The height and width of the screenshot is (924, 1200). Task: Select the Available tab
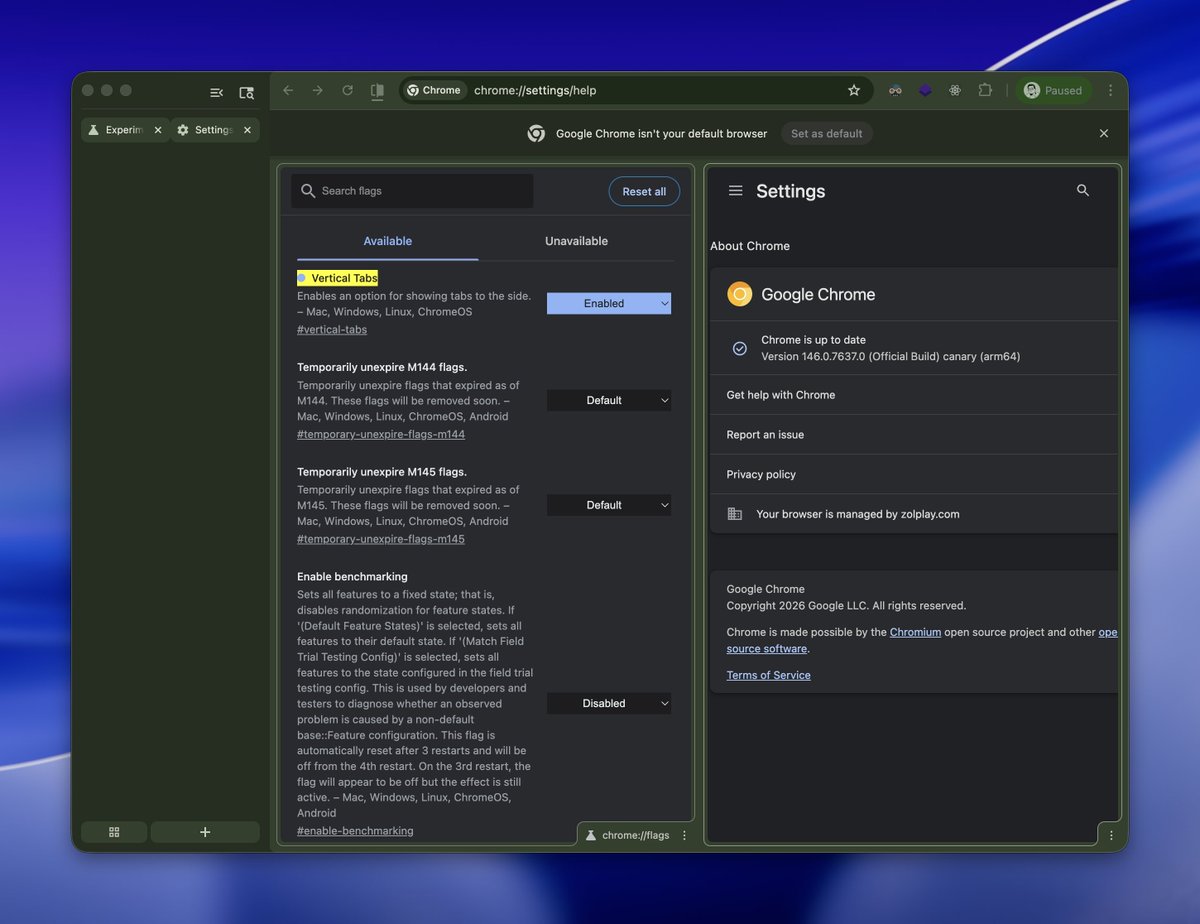(x=388, y=241)
